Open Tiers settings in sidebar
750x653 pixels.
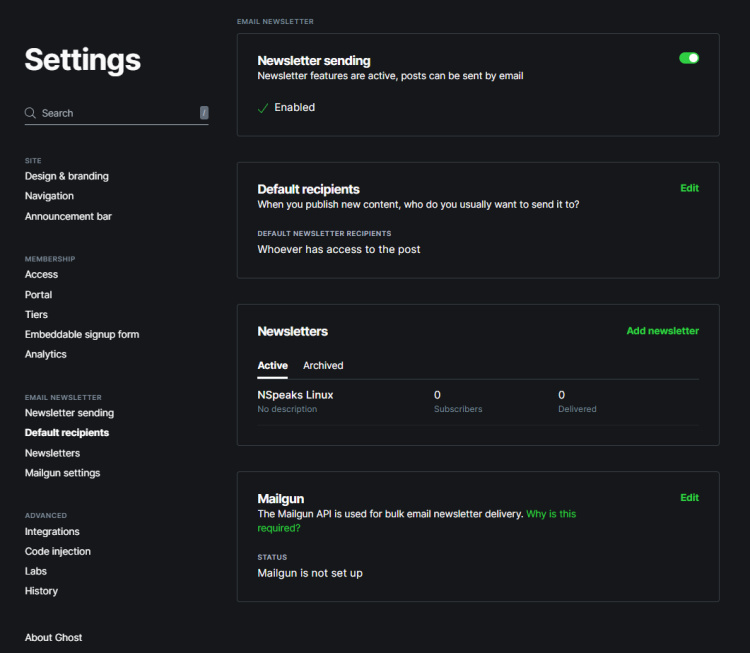coord(36,315)
